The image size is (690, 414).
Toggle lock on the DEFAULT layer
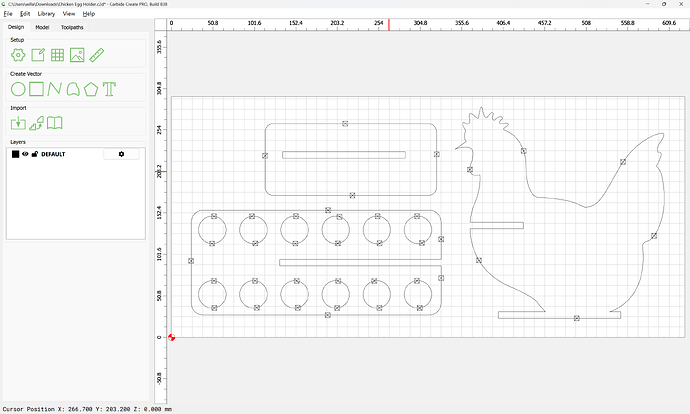click(34, 154)
